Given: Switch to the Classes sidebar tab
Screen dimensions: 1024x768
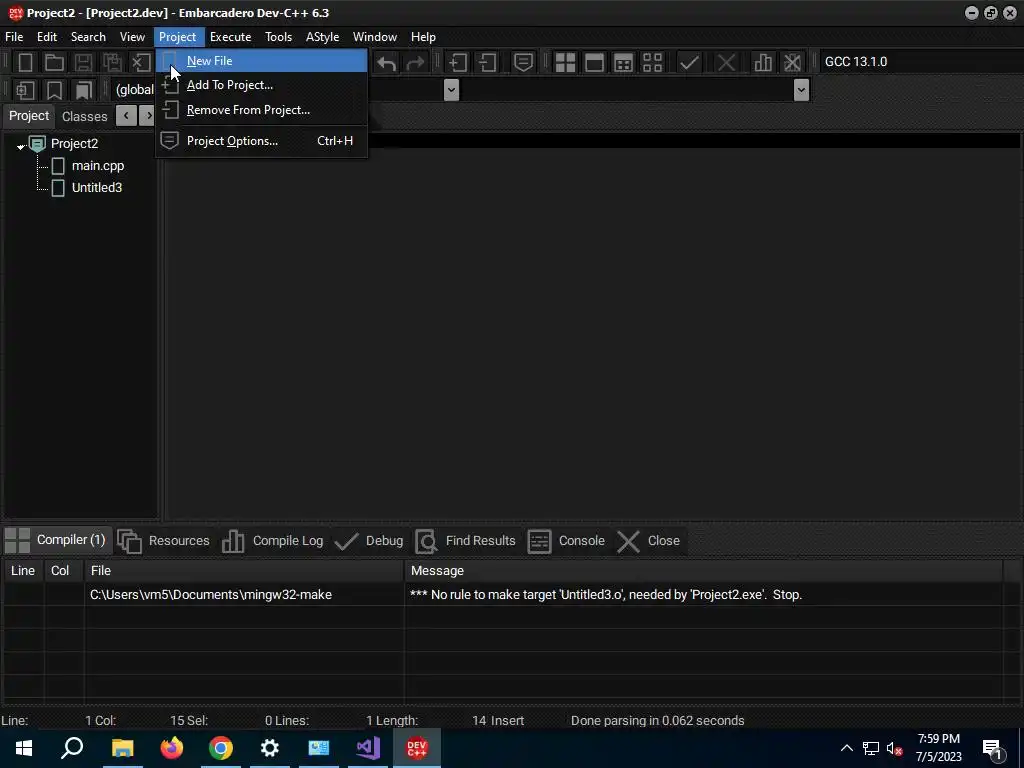Looking at the screenshot, I should [x=84, y=116].
